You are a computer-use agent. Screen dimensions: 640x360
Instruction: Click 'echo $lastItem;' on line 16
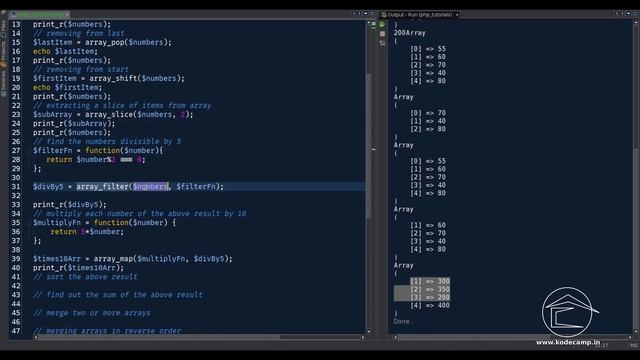65,51
